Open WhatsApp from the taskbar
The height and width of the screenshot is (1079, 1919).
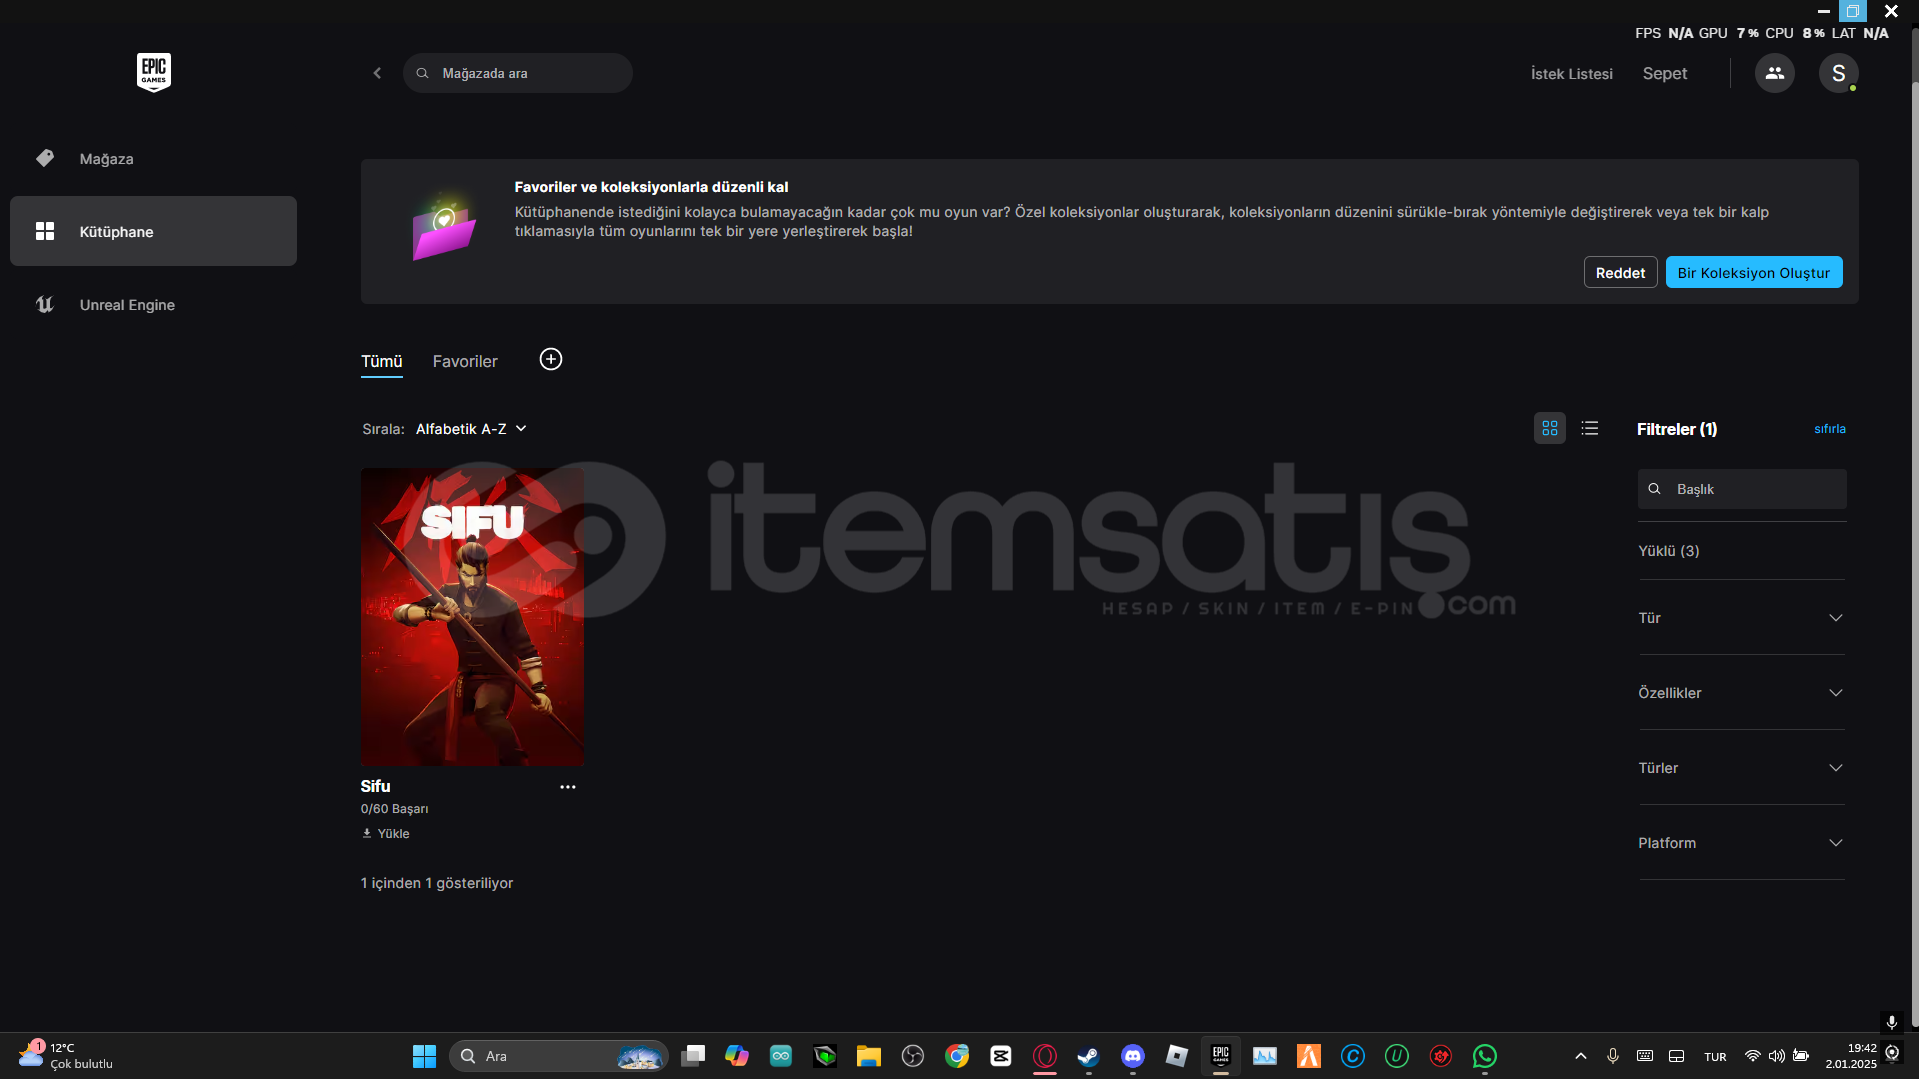1485,1056
